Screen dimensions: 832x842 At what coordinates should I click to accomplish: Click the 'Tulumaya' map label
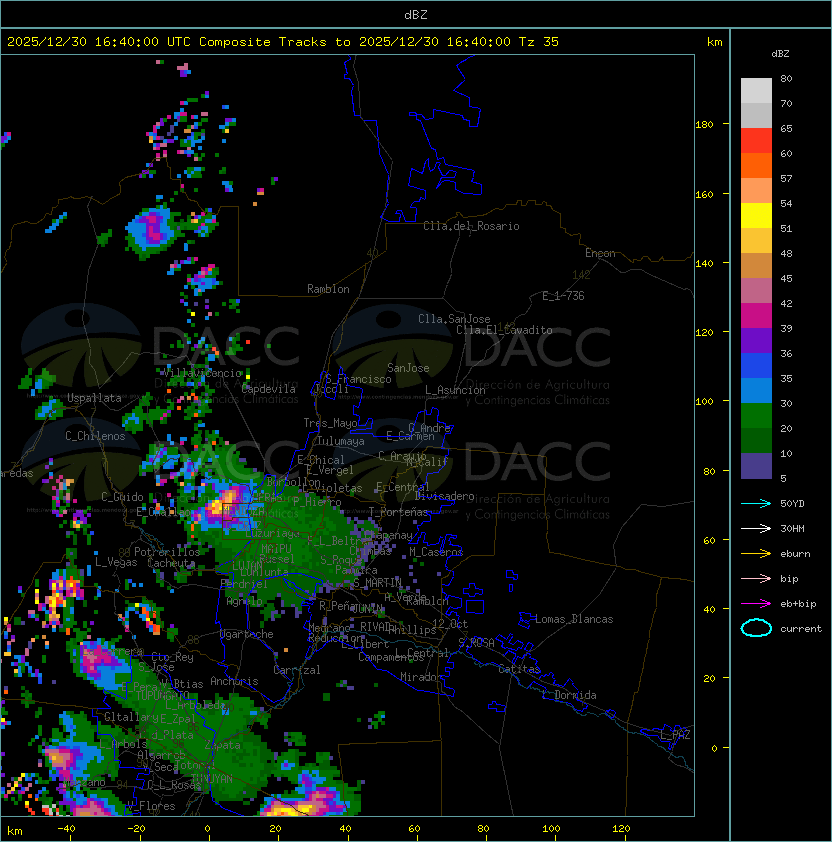tap(341, 441)
